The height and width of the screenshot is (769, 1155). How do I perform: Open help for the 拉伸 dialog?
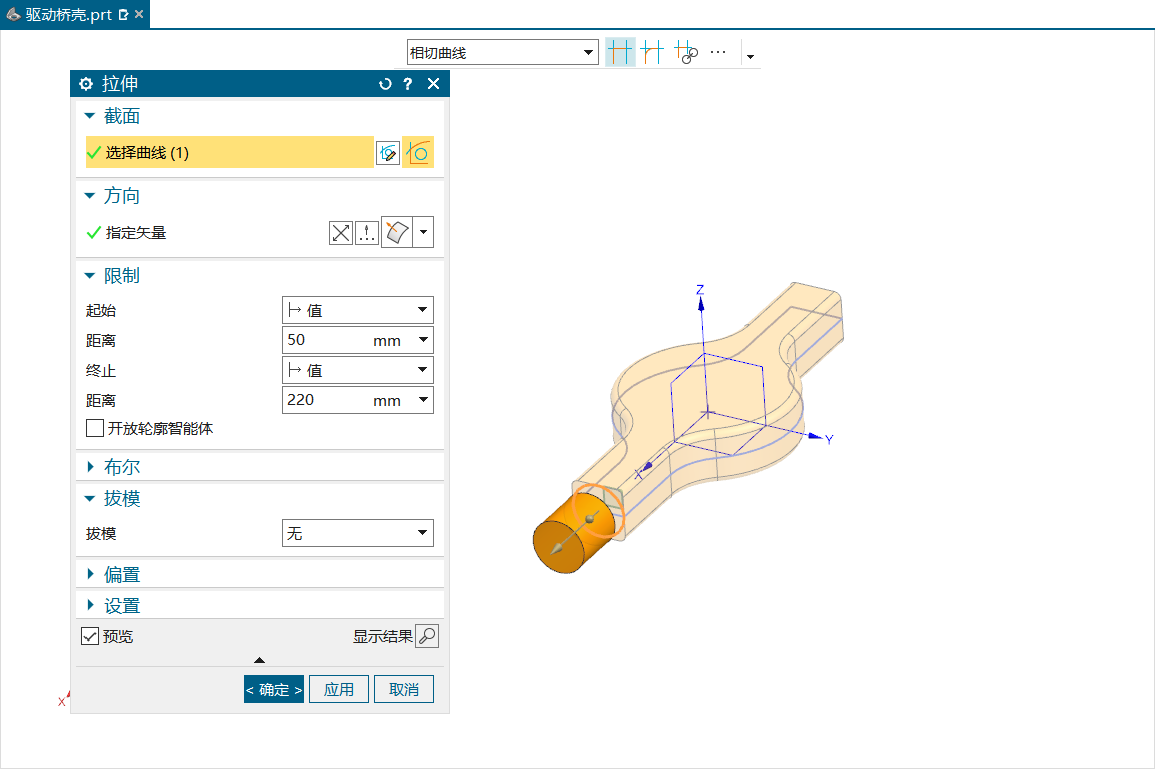(x=407, y=84)
